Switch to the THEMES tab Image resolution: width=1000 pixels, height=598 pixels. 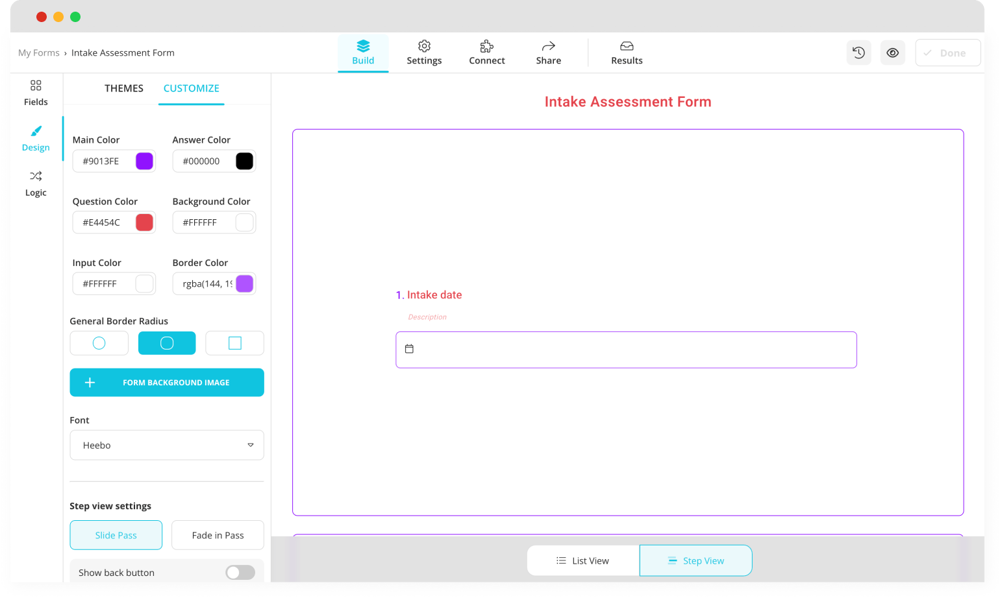tap(123, 88)
